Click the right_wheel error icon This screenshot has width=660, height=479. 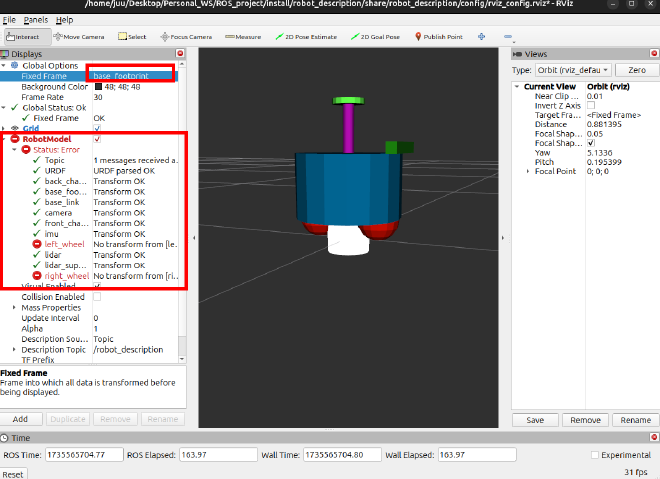(37, 276)
